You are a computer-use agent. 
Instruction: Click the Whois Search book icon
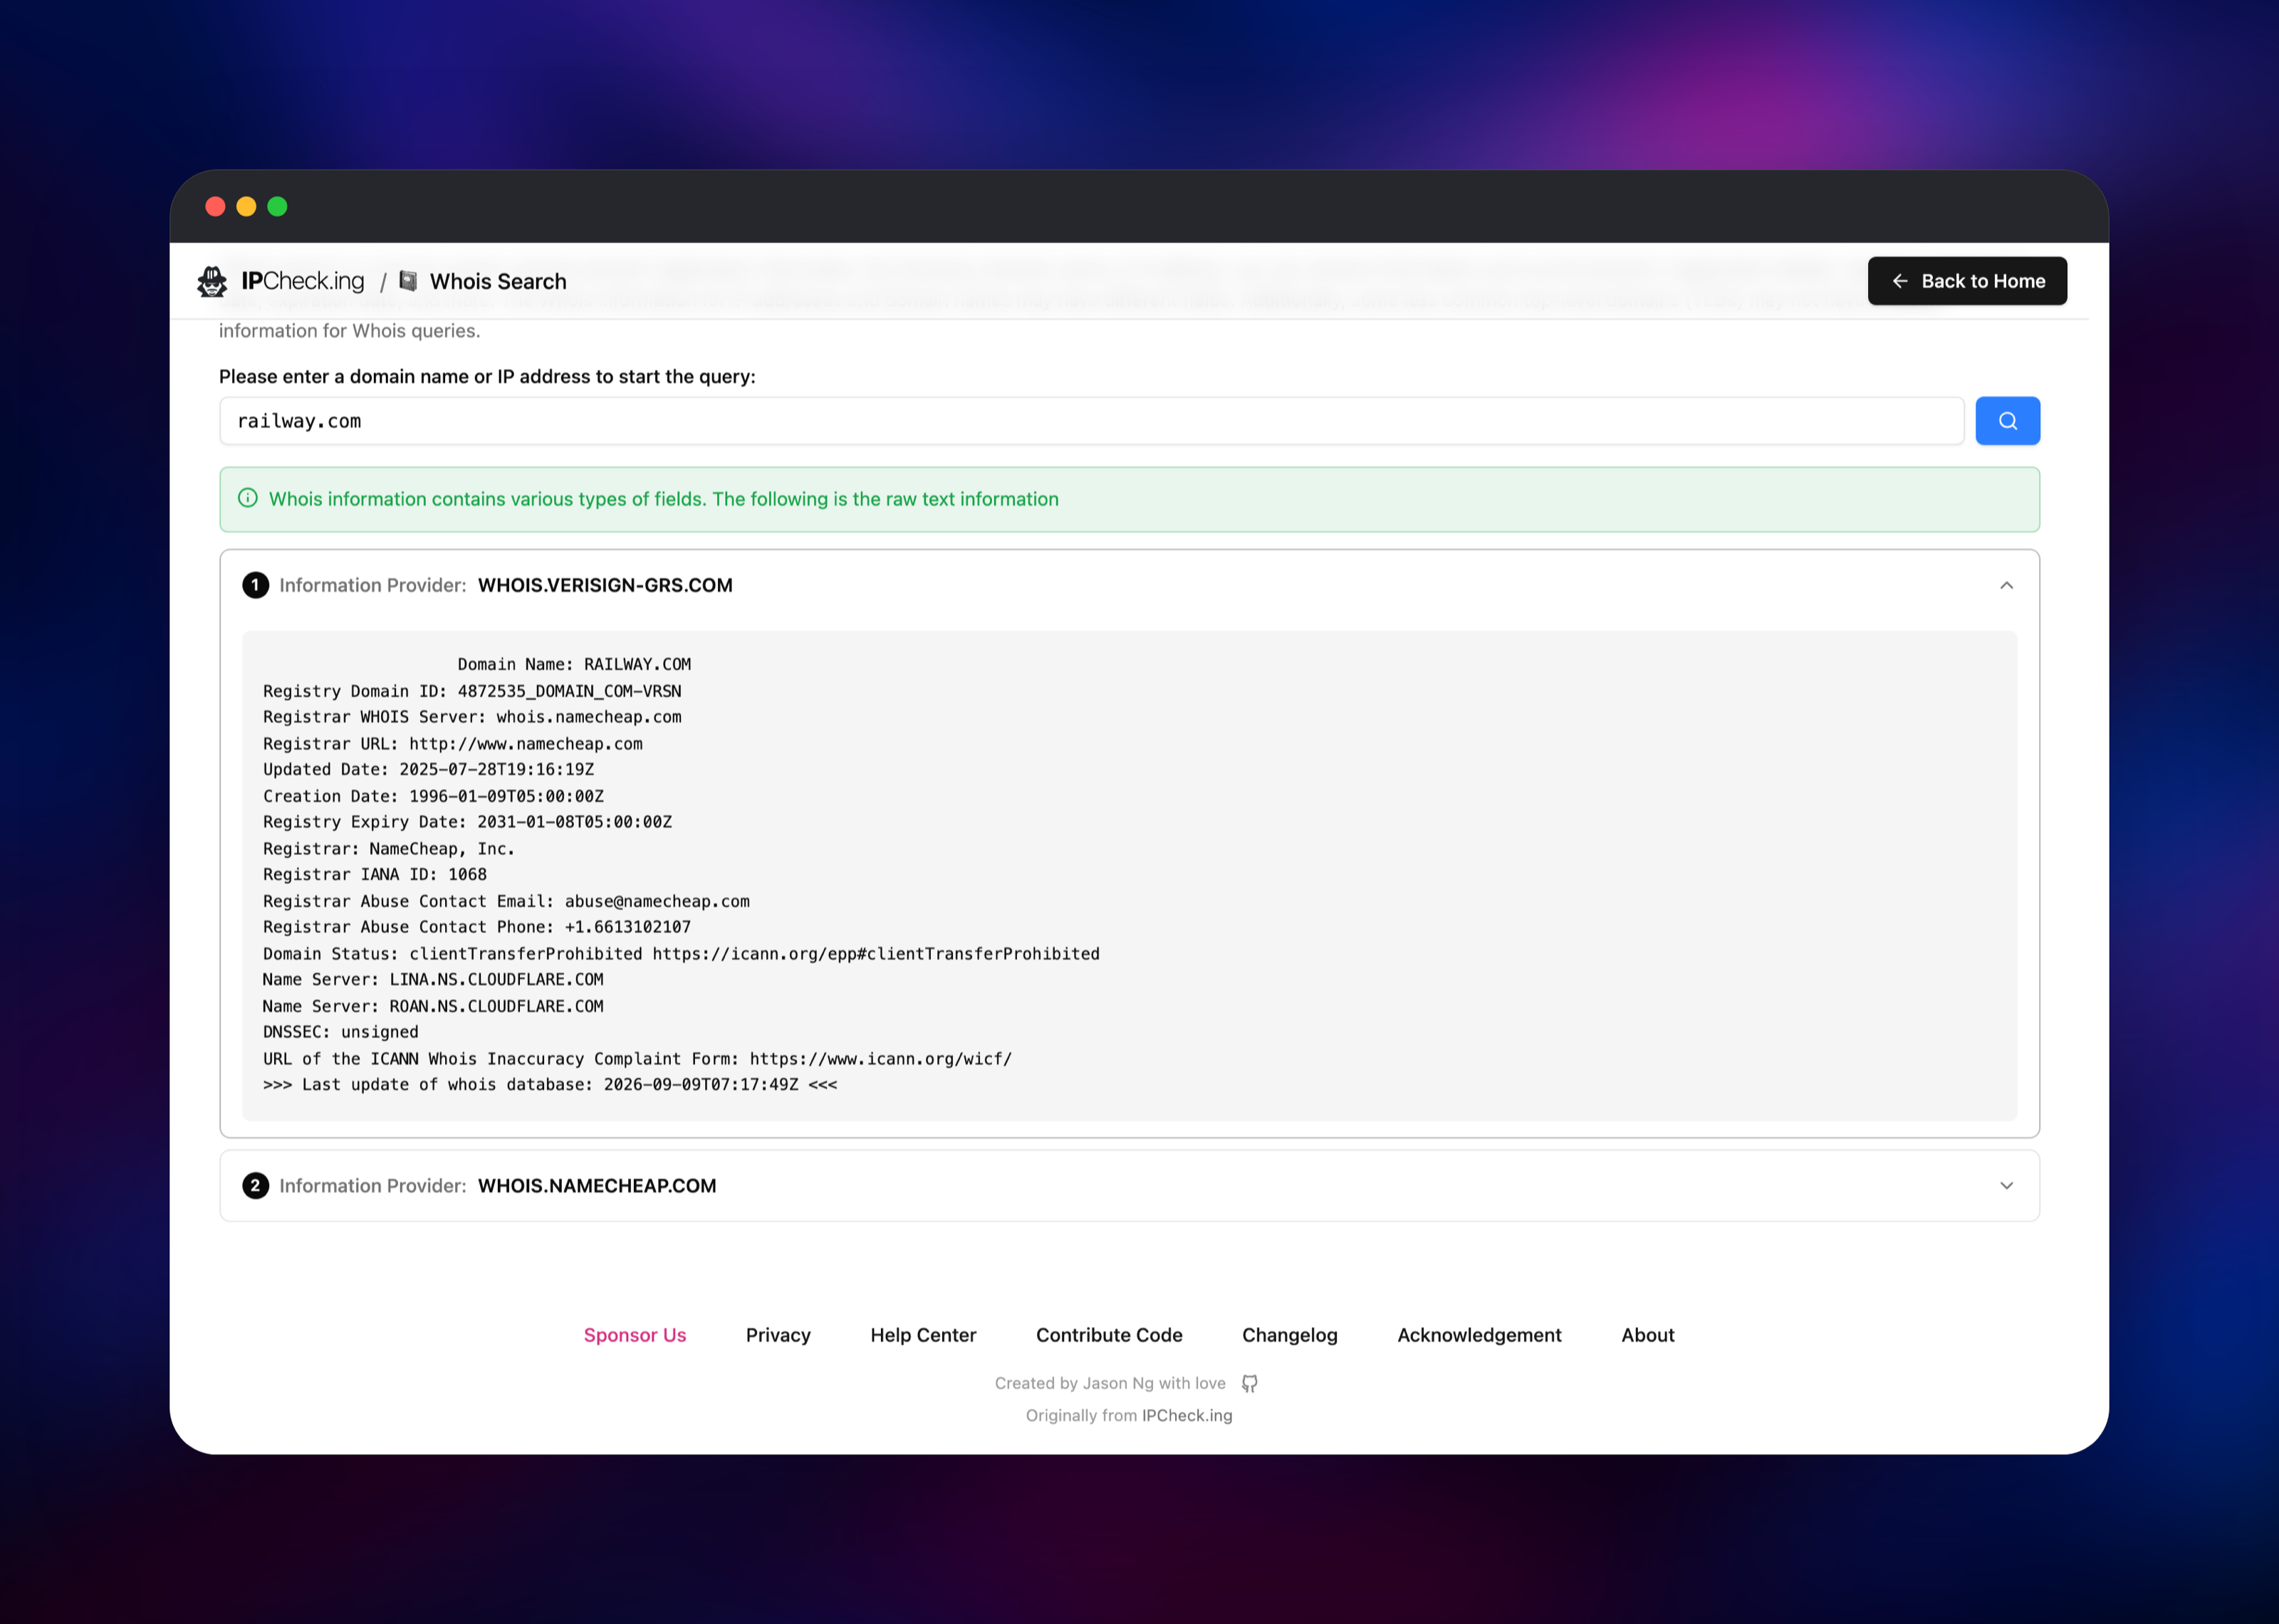[408, 281]
